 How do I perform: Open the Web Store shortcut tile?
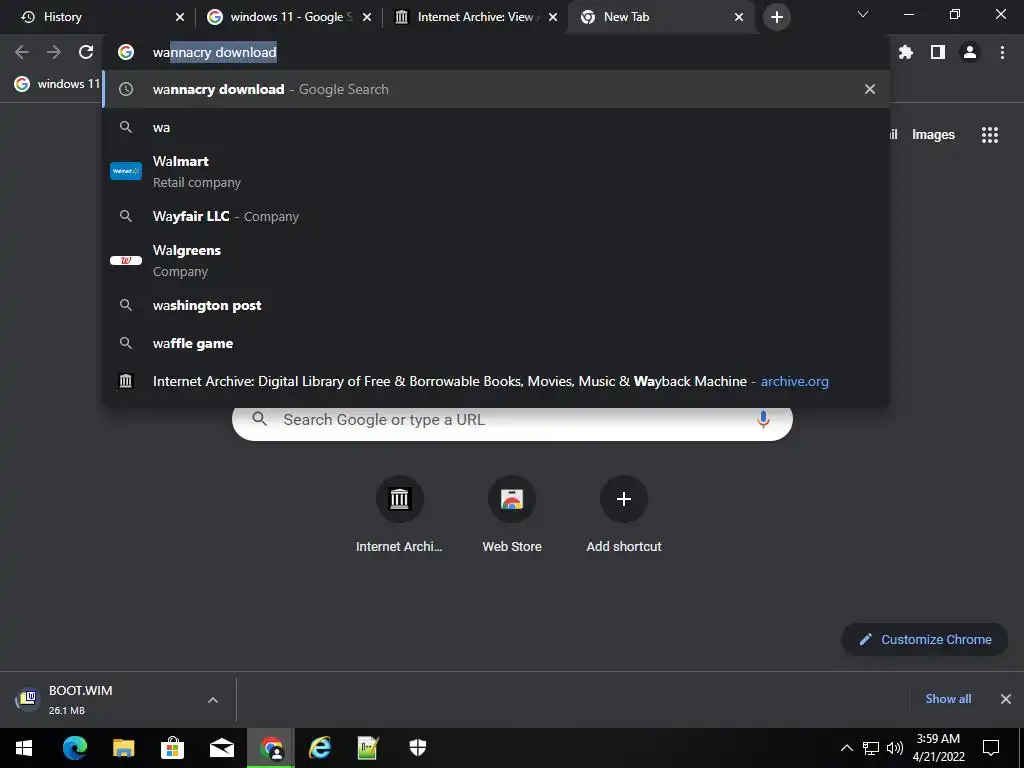(512, 515)
